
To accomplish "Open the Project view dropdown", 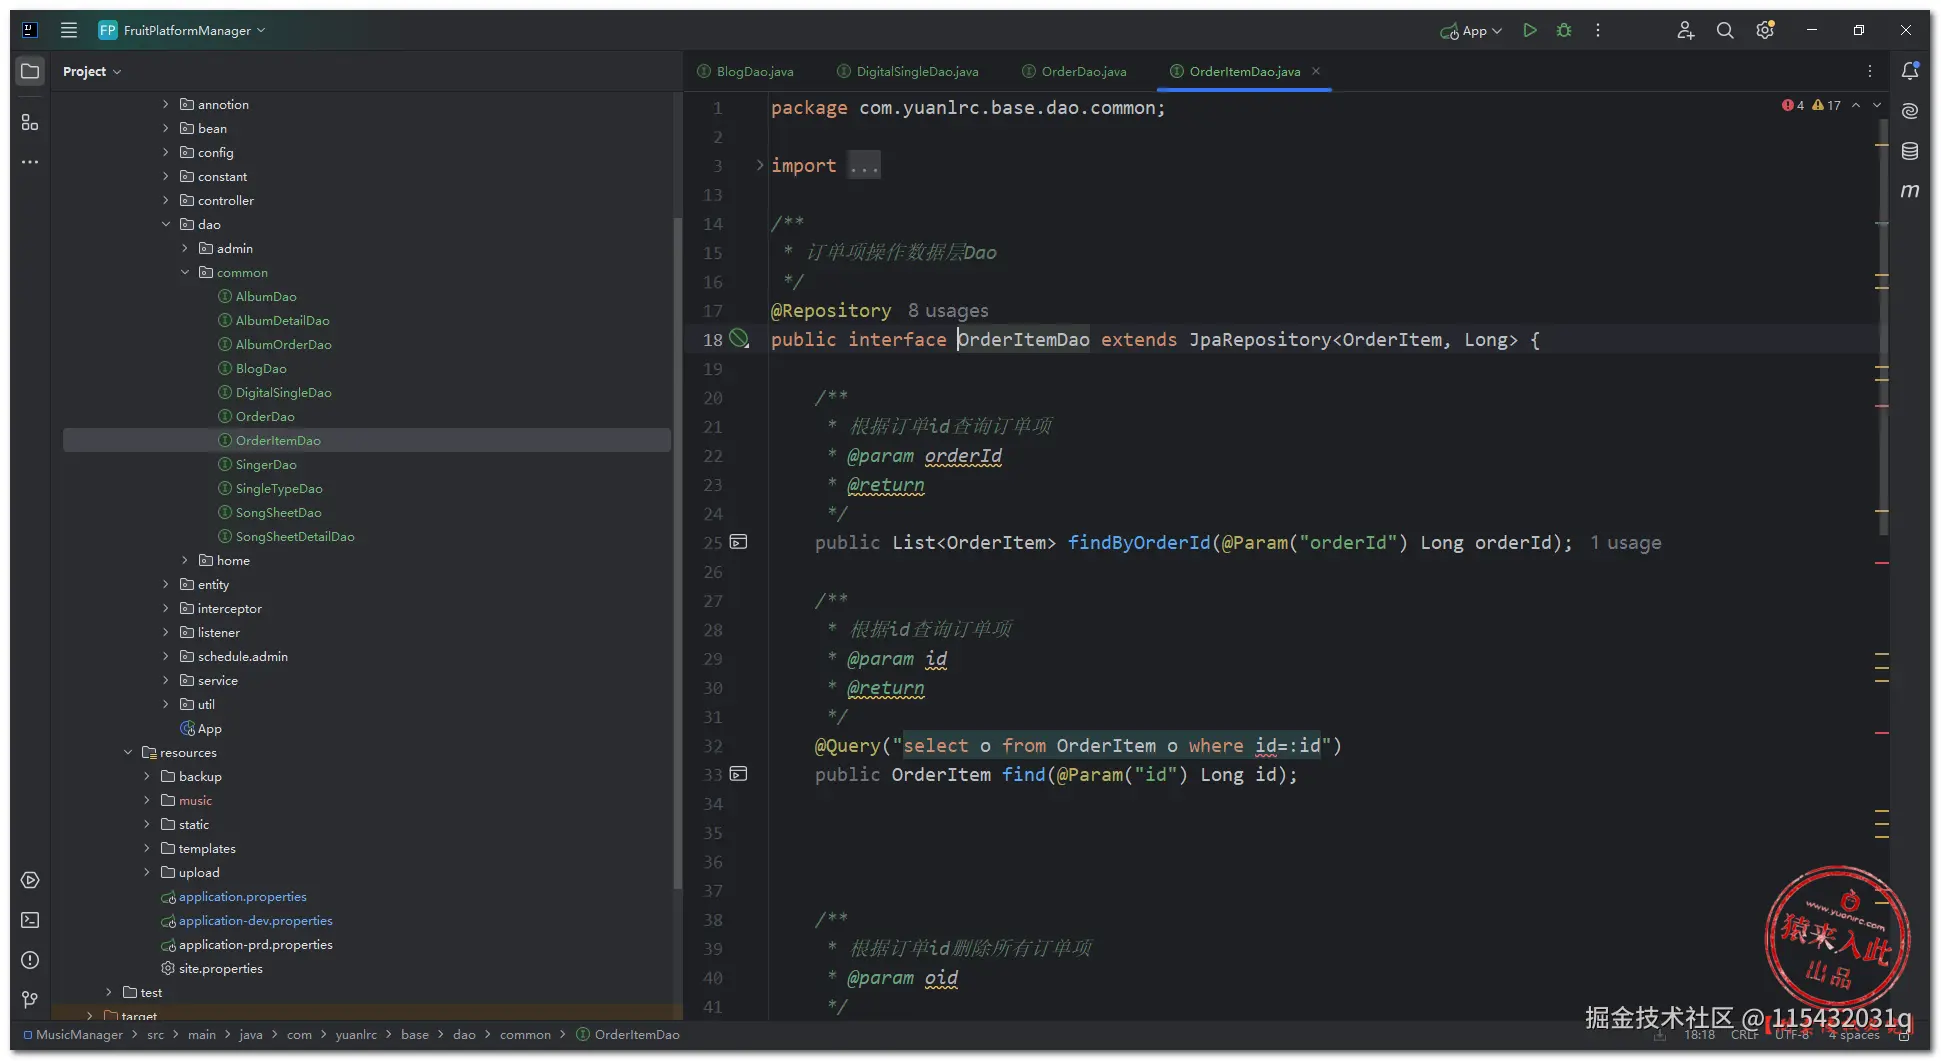I will click(92, 71).
